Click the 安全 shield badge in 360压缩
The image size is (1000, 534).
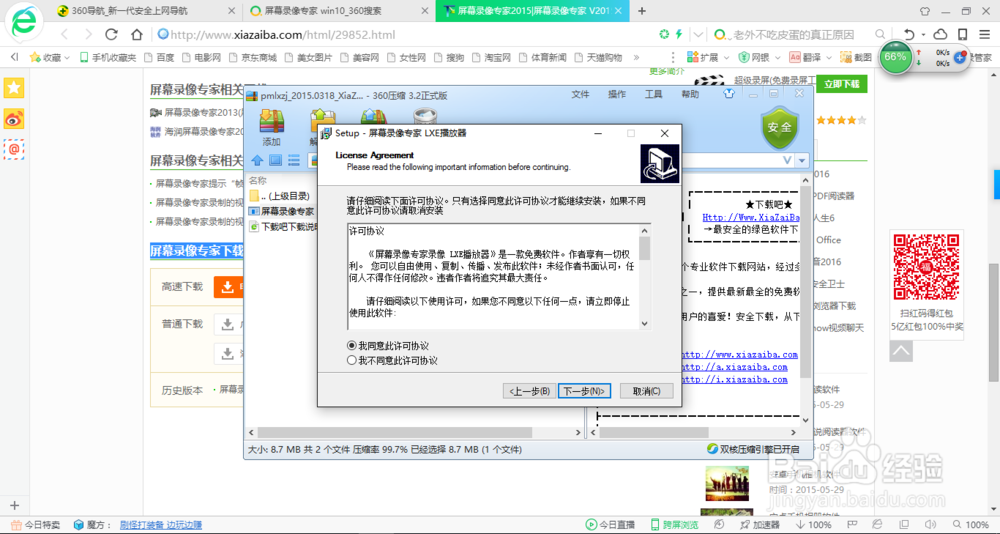[x=779, y=127]
